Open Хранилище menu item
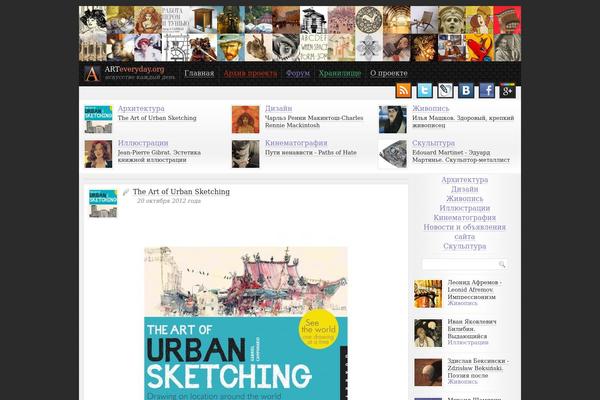 click(x=340, y=73)
